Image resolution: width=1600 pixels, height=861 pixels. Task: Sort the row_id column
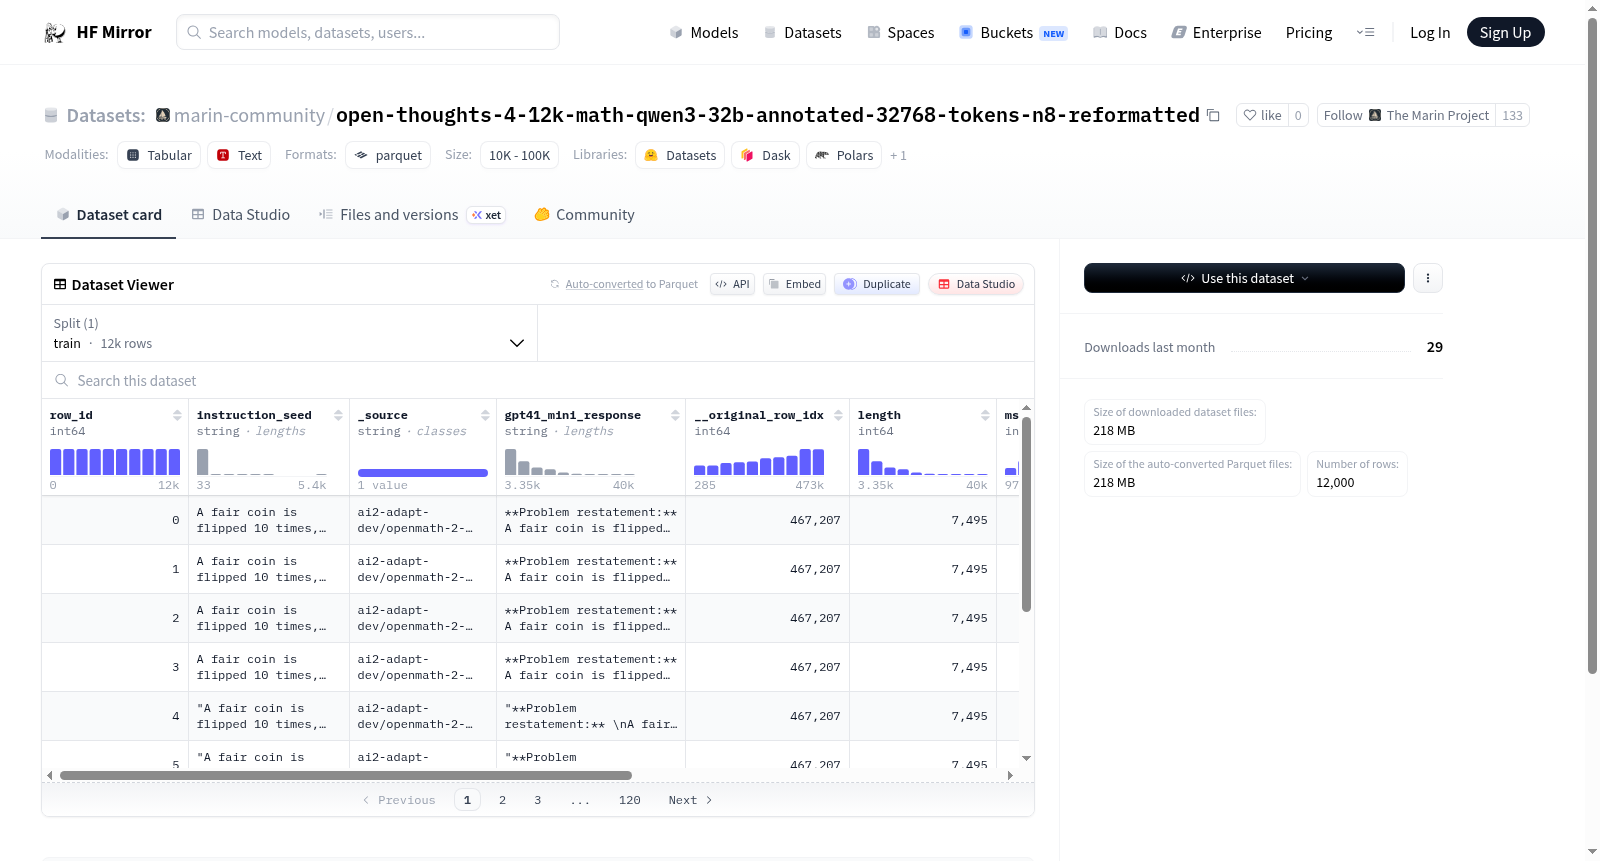177,415
